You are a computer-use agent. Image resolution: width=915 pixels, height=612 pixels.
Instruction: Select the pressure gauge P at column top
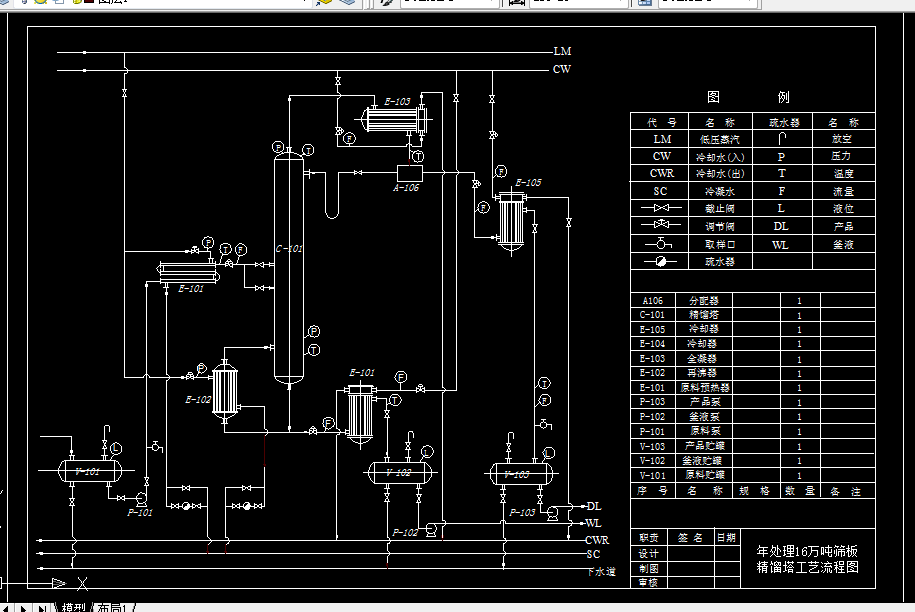278,147
